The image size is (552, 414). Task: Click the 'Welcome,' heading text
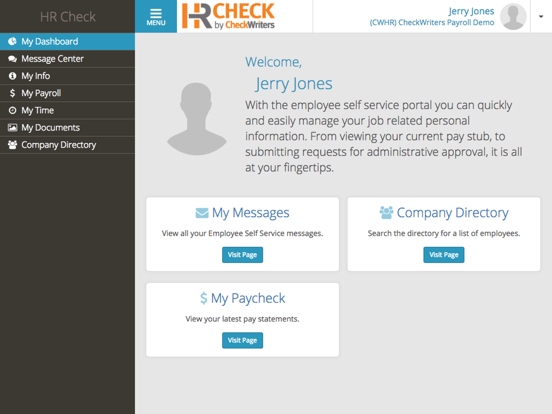[274, 62]
